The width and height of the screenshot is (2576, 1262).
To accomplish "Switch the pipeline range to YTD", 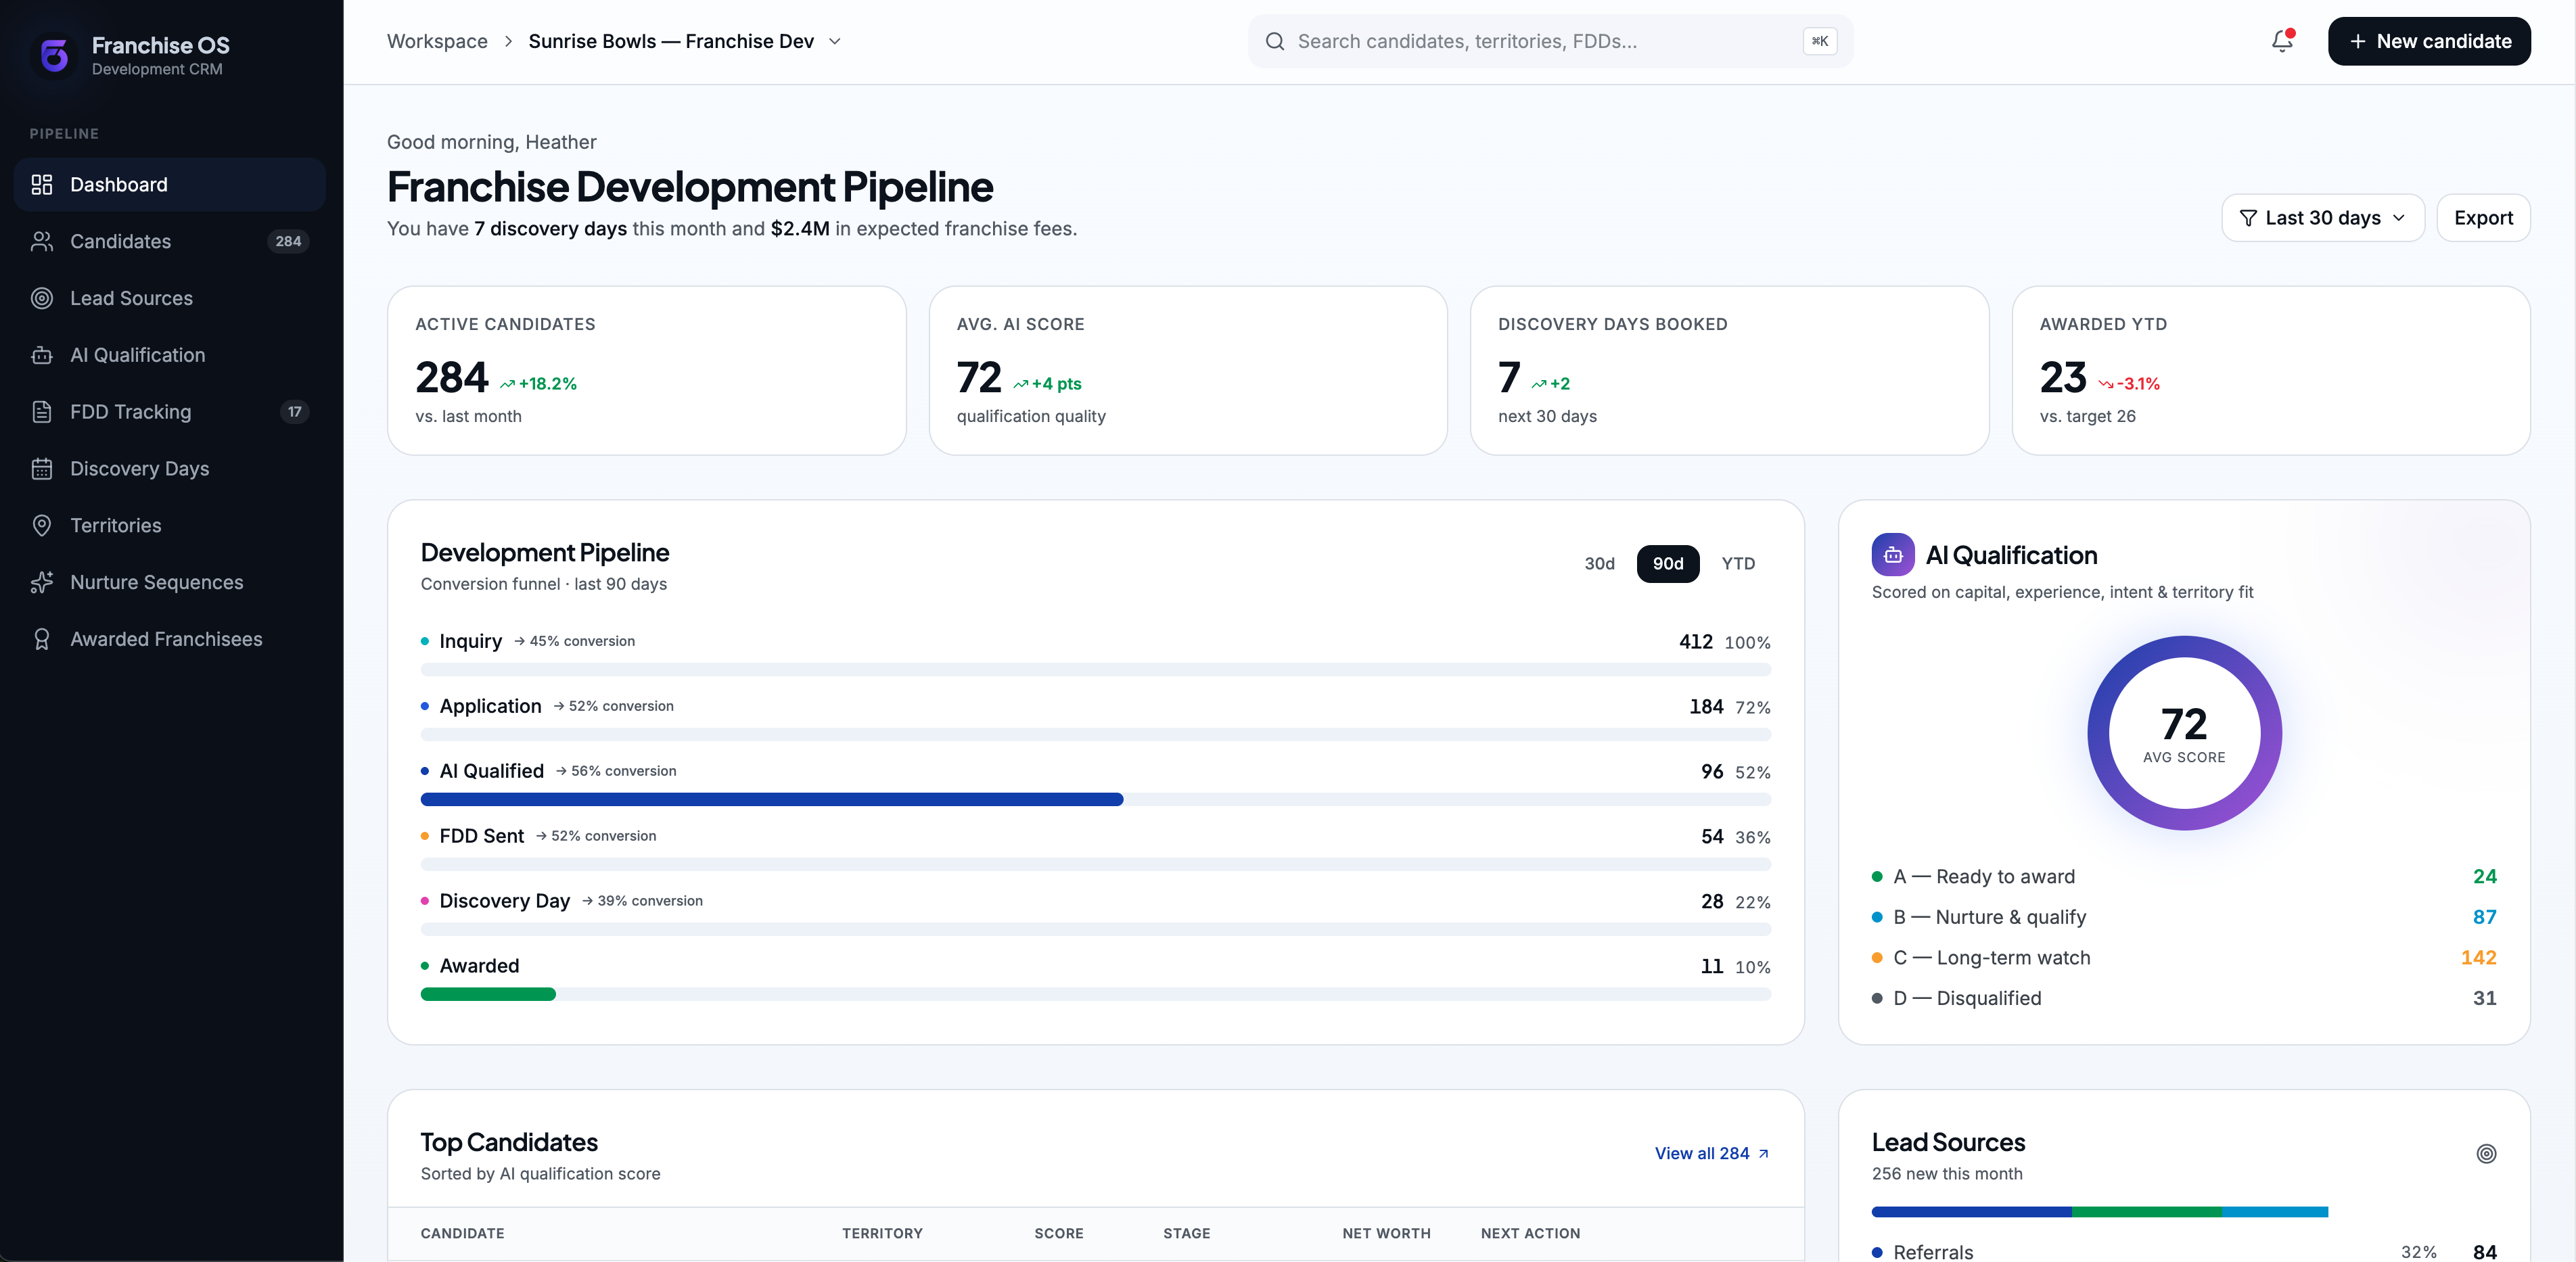I will [x=1738, y=564].
